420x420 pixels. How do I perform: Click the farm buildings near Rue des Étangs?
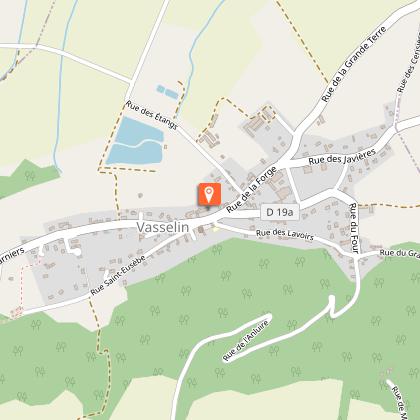pyautogui.click(x=209, y=139)
